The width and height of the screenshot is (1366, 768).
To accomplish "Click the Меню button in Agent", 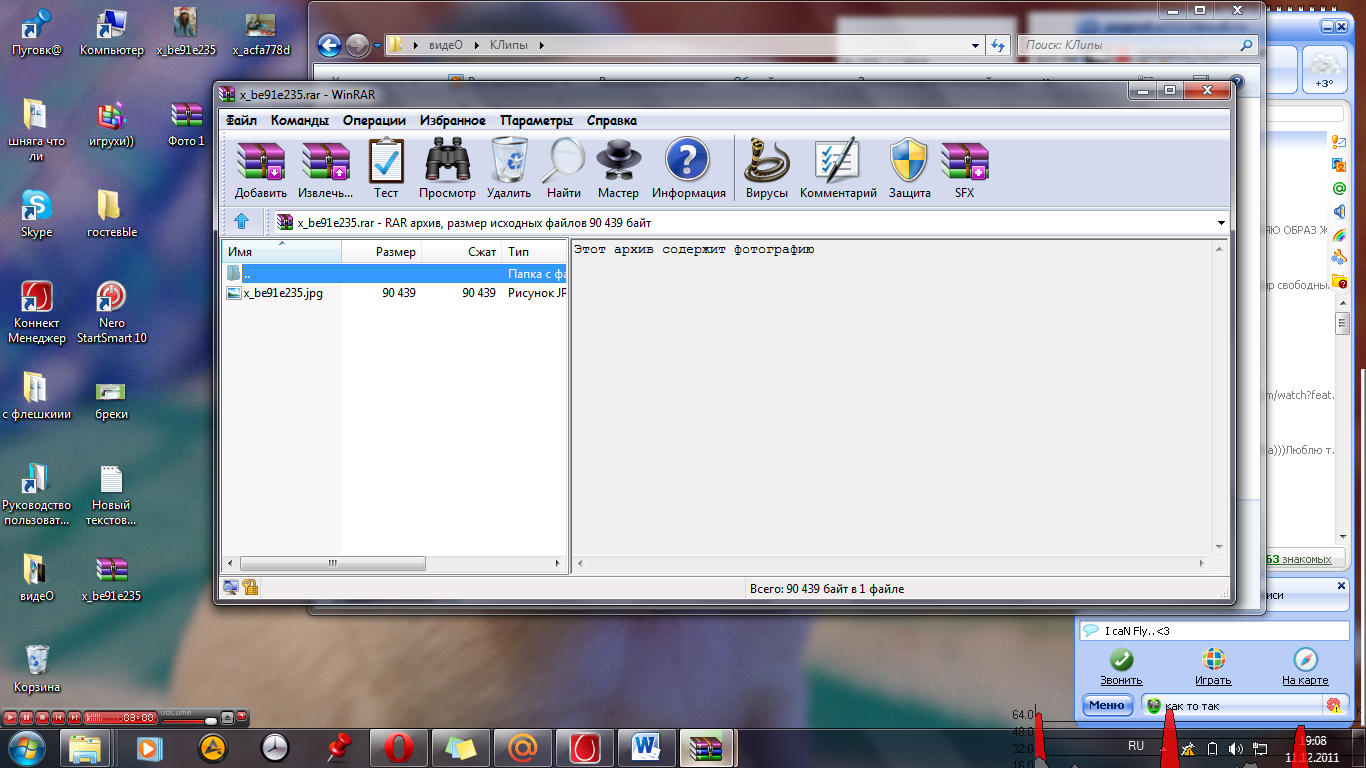I will [1108, 705].
